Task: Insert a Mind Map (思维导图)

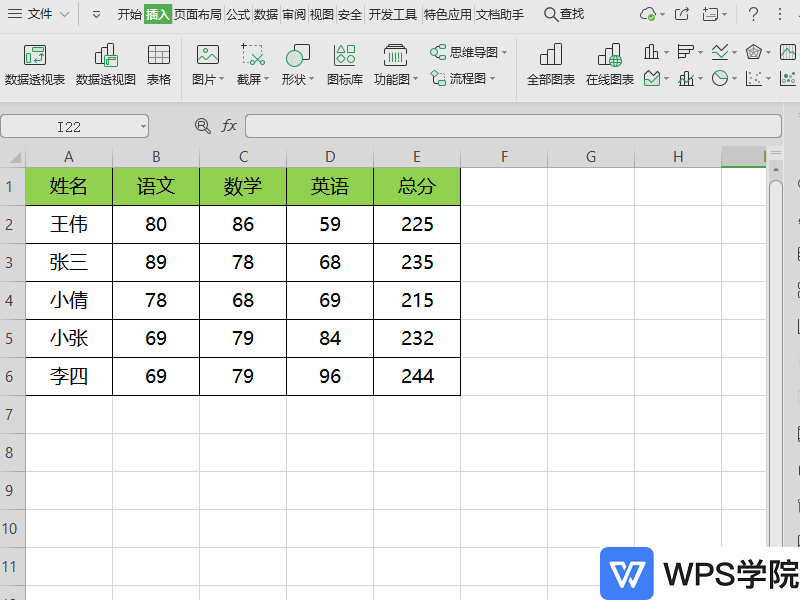Action: (466, 52)
